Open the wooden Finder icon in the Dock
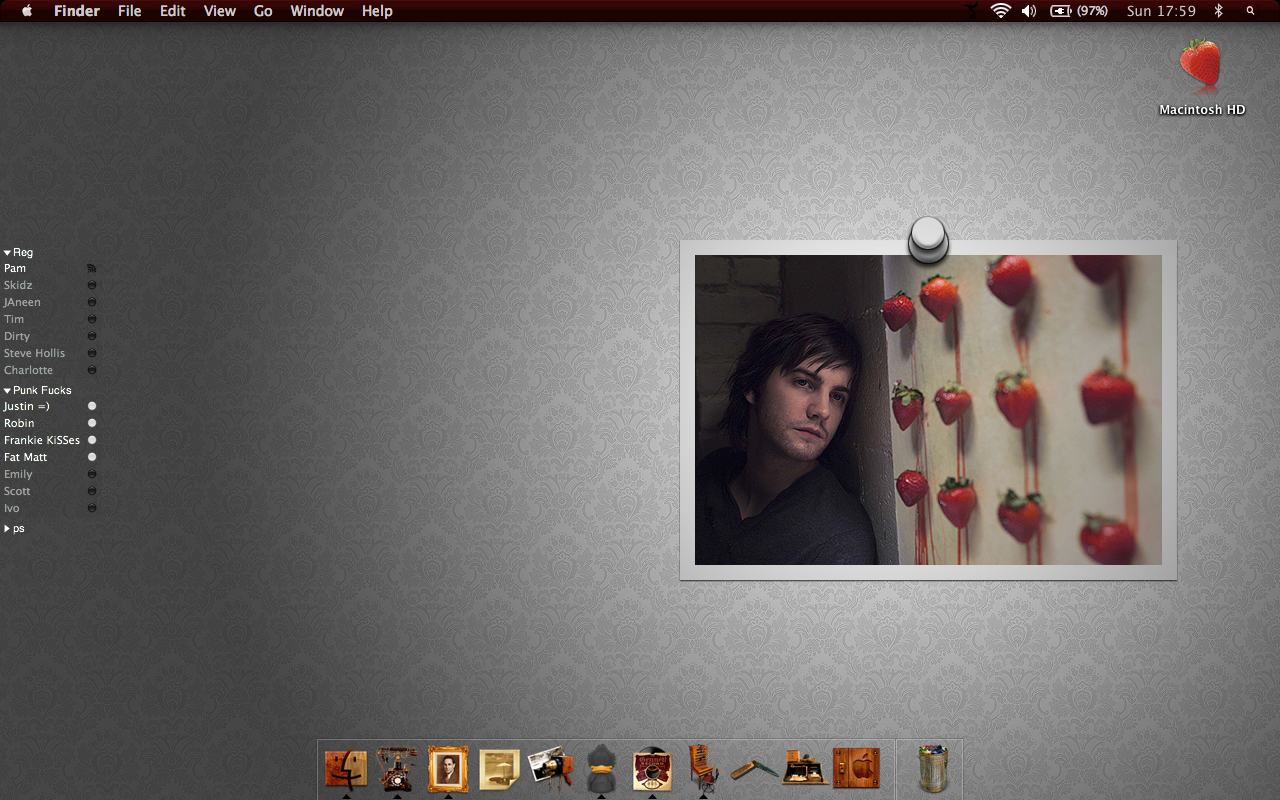 [346, 770]
